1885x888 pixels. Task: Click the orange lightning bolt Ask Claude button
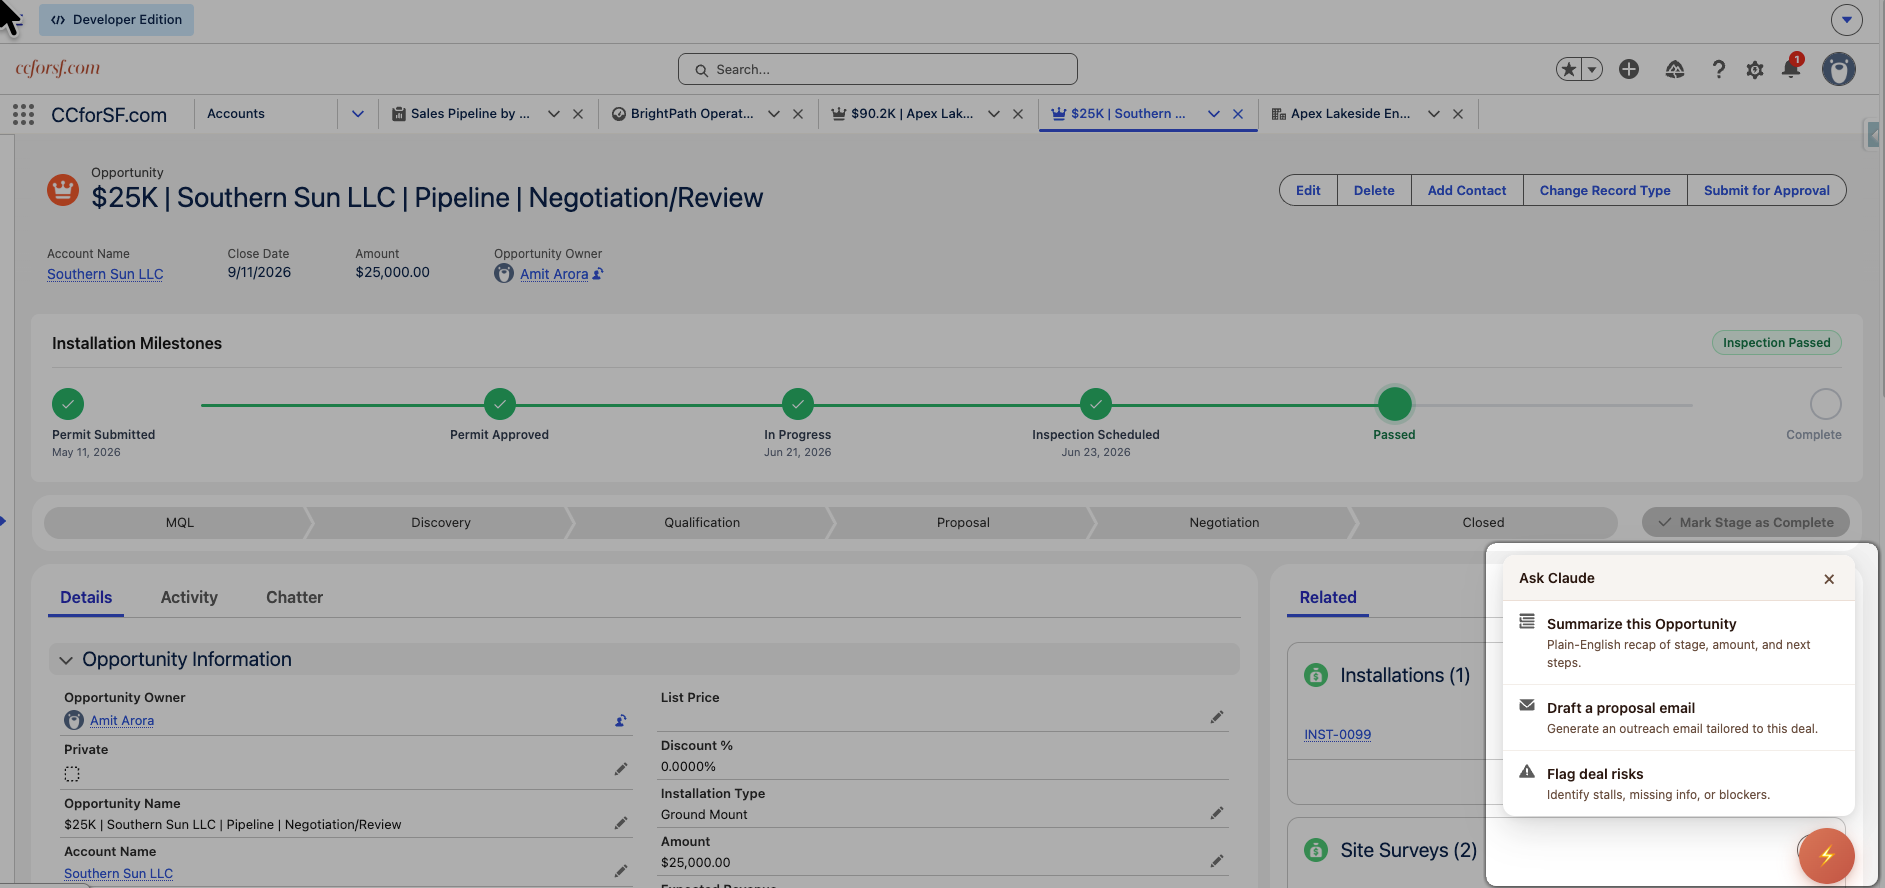[x=1827, y=855]
